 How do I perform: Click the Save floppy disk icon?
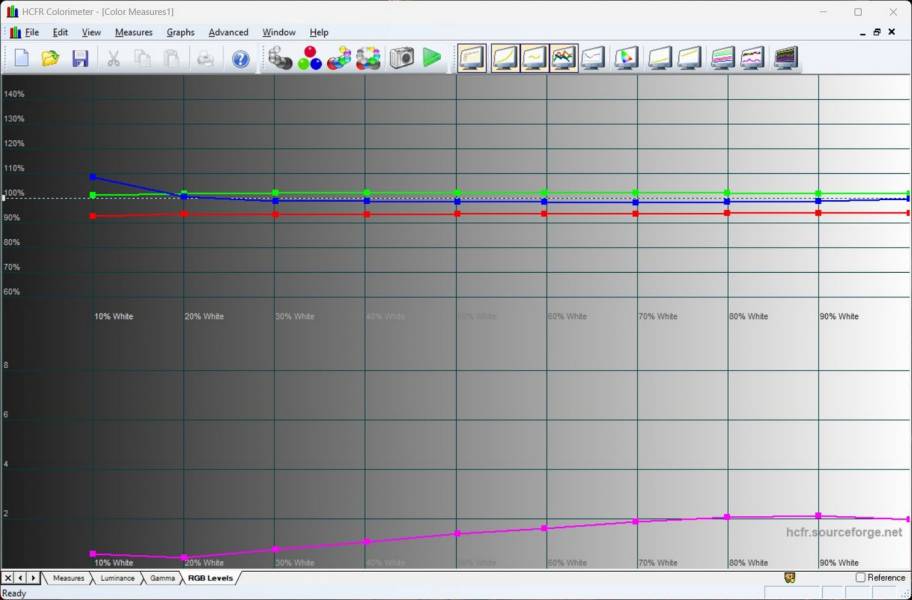point(80,58)
